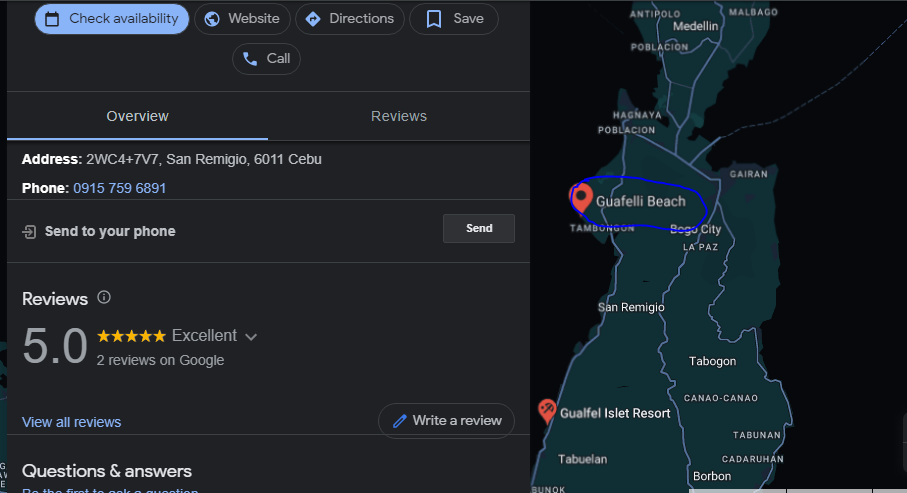Click the San Remigio label on map

630,307
